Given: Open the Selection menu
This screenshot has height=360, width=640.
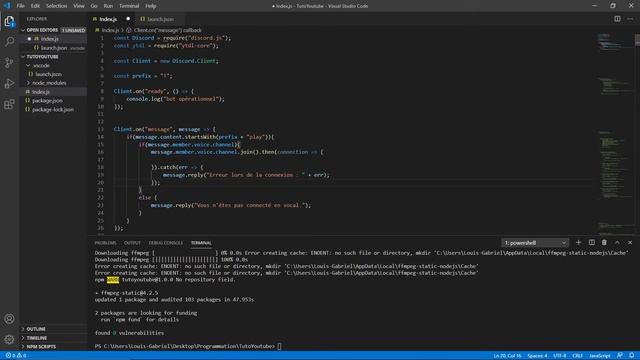Looking at the screenshot, I should [x=56, y=6].
